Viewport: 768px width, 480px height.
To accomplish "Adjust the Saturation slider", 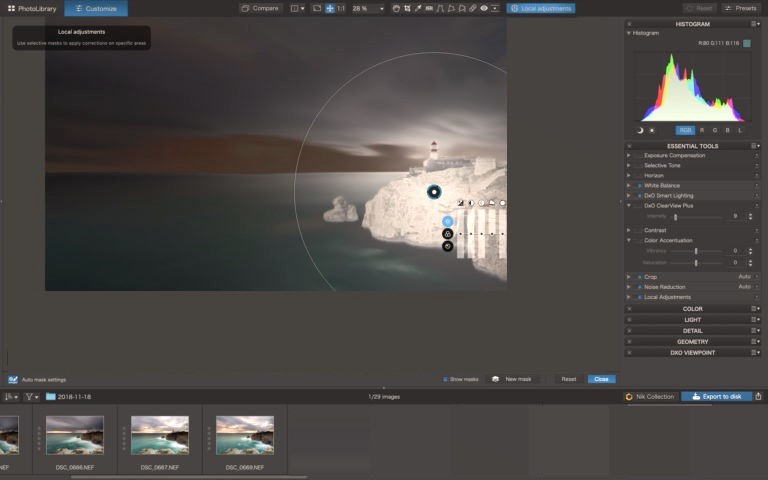I will (x=696, y=263).
